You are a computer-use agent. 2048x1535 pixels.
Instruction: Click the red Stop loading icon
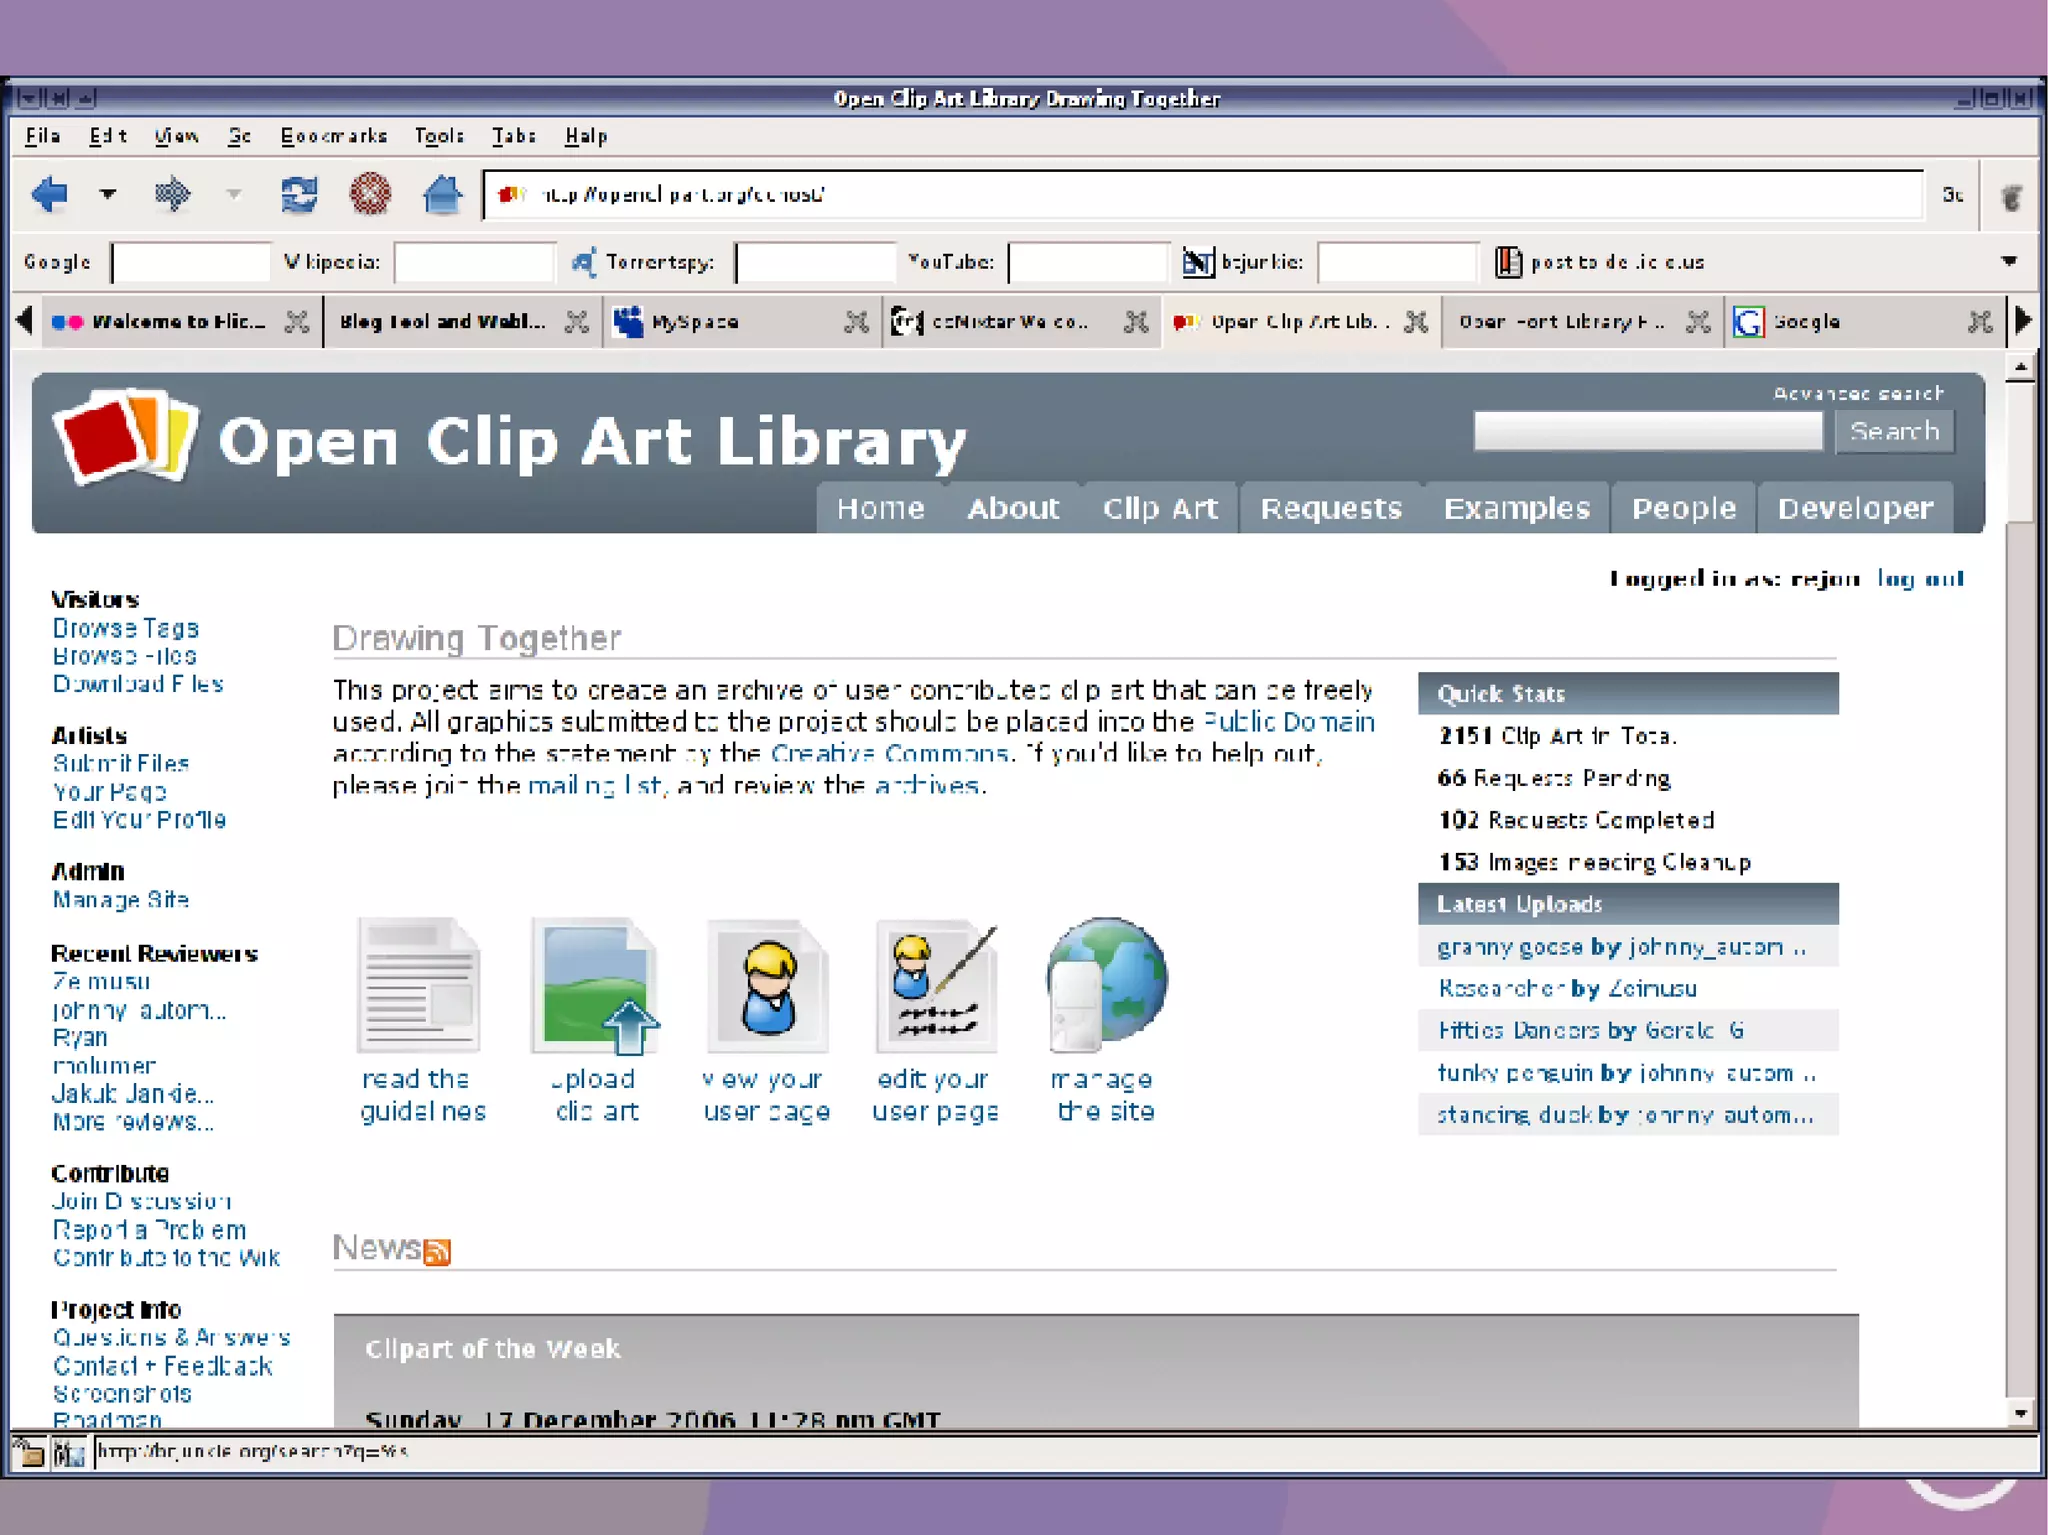click(x=370, y=194)
